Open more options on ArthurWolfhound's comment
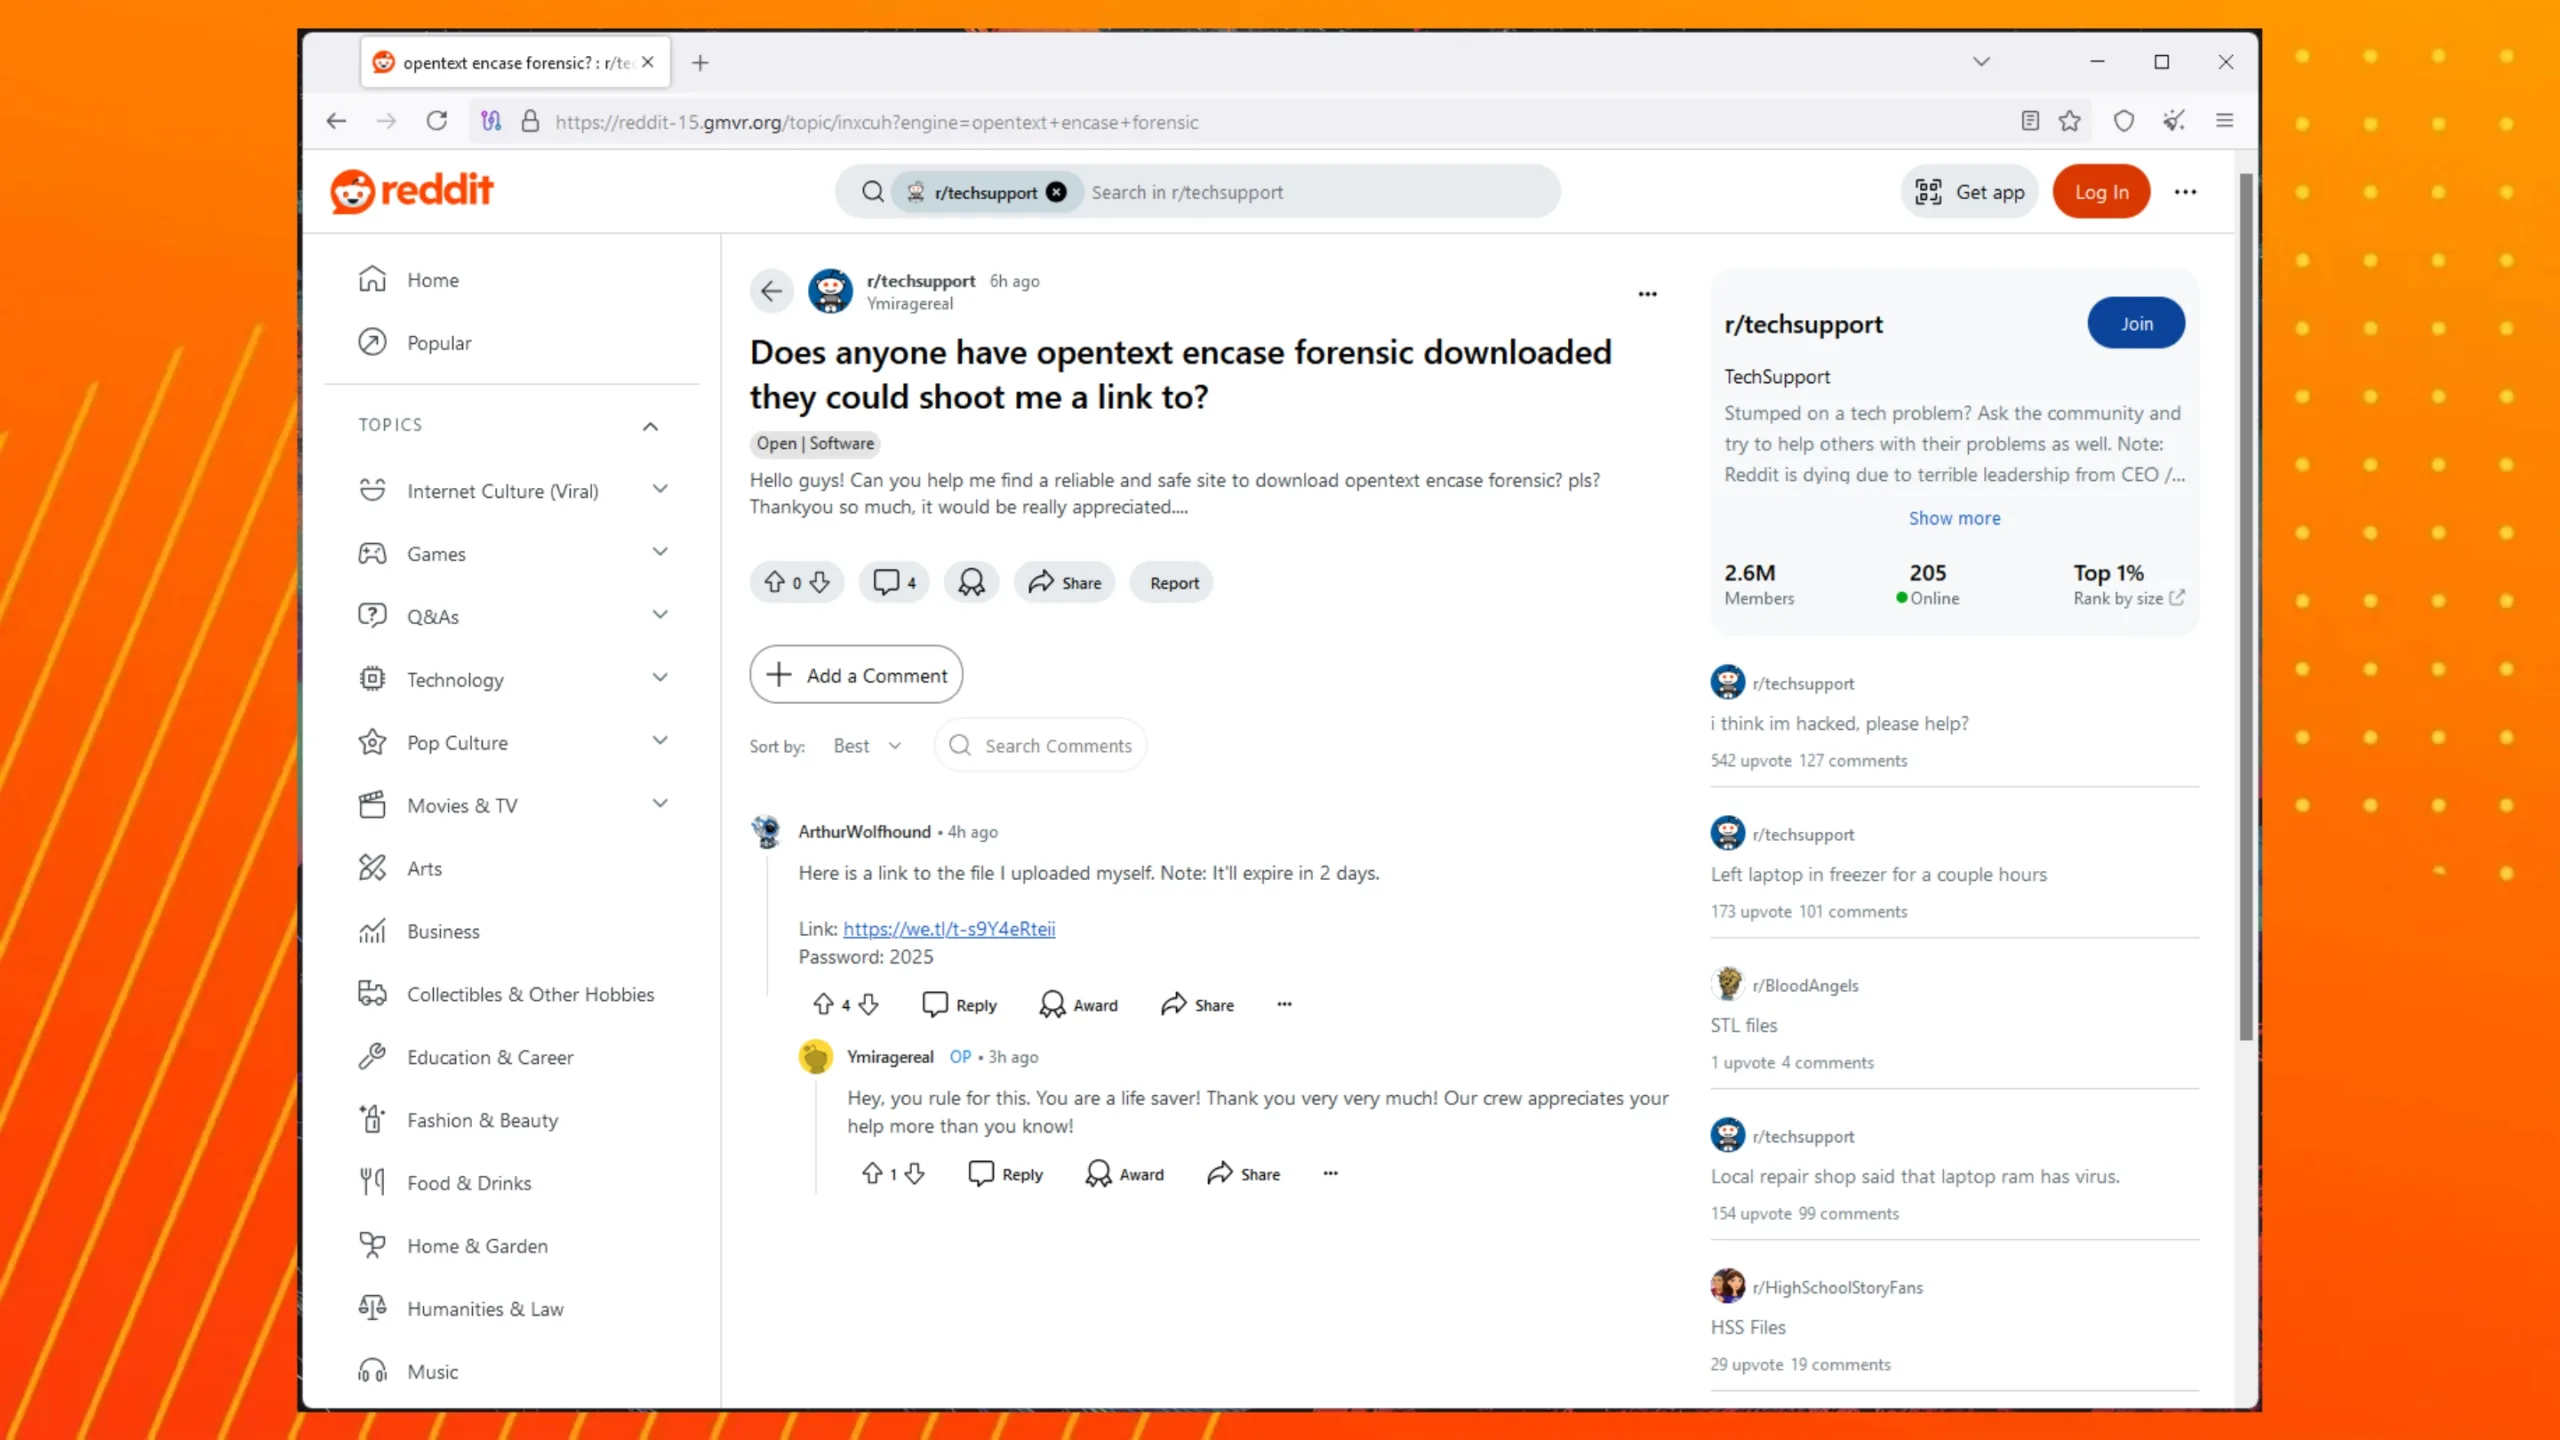This screenshot has height=1440, width=2560. click(x=1284, y=1004)
